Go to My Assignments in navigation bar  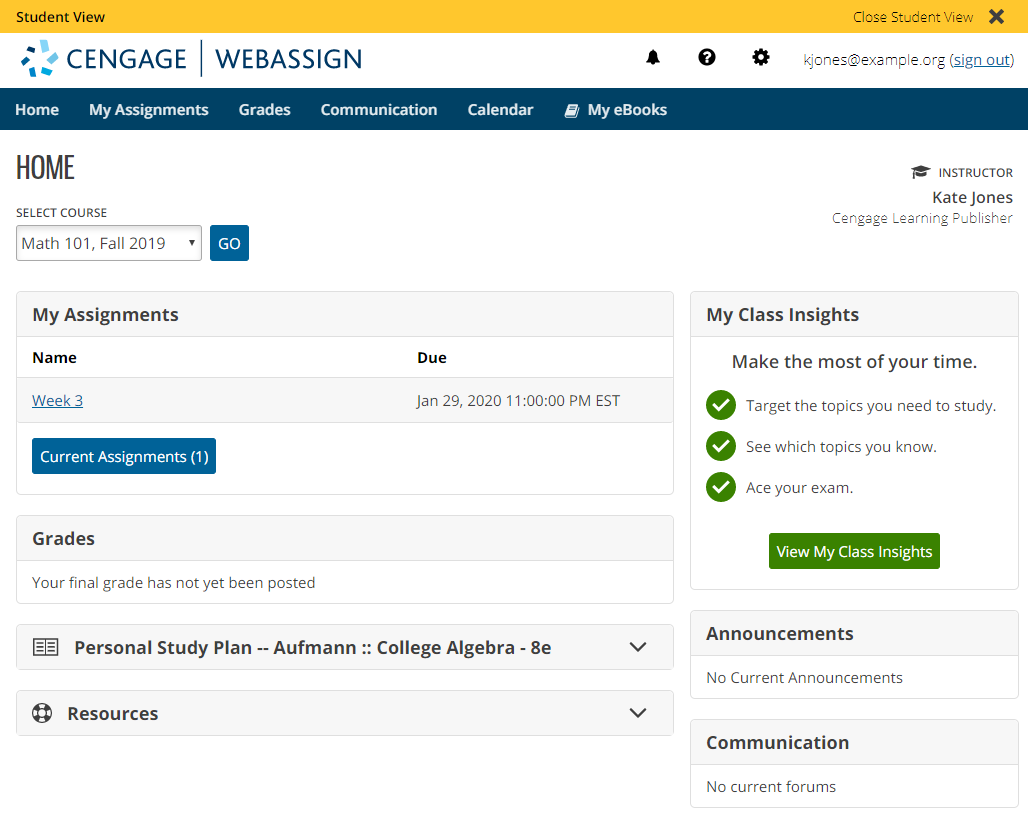click(x=149, y=110)
